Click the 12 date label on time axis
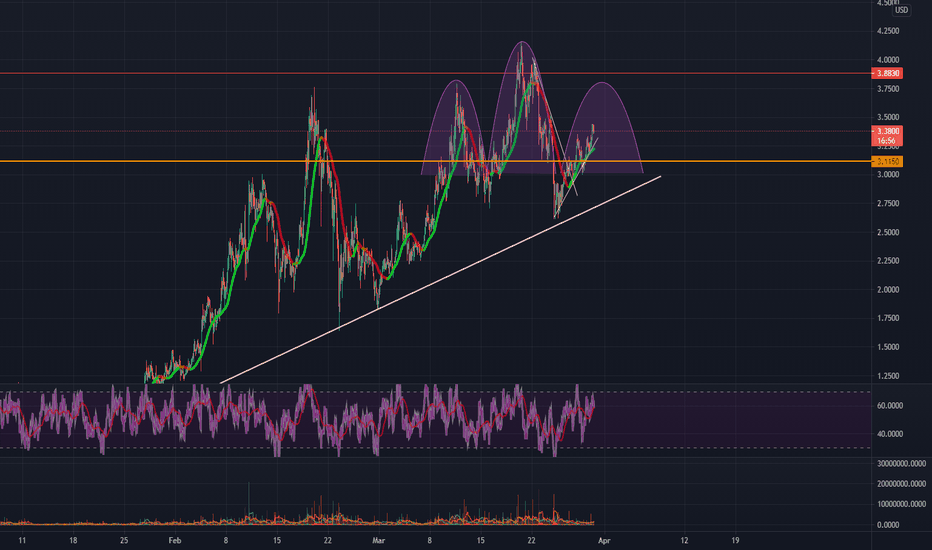The width and height of the screenshot is (932, 550). [x=685, y=541]
